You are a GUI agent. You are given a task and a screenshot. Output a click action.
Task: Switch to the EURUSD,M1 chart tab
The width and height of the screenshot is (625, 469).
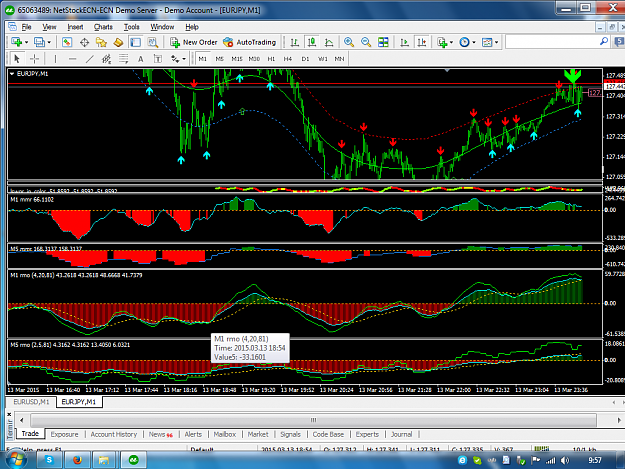[x=31, y=402]
